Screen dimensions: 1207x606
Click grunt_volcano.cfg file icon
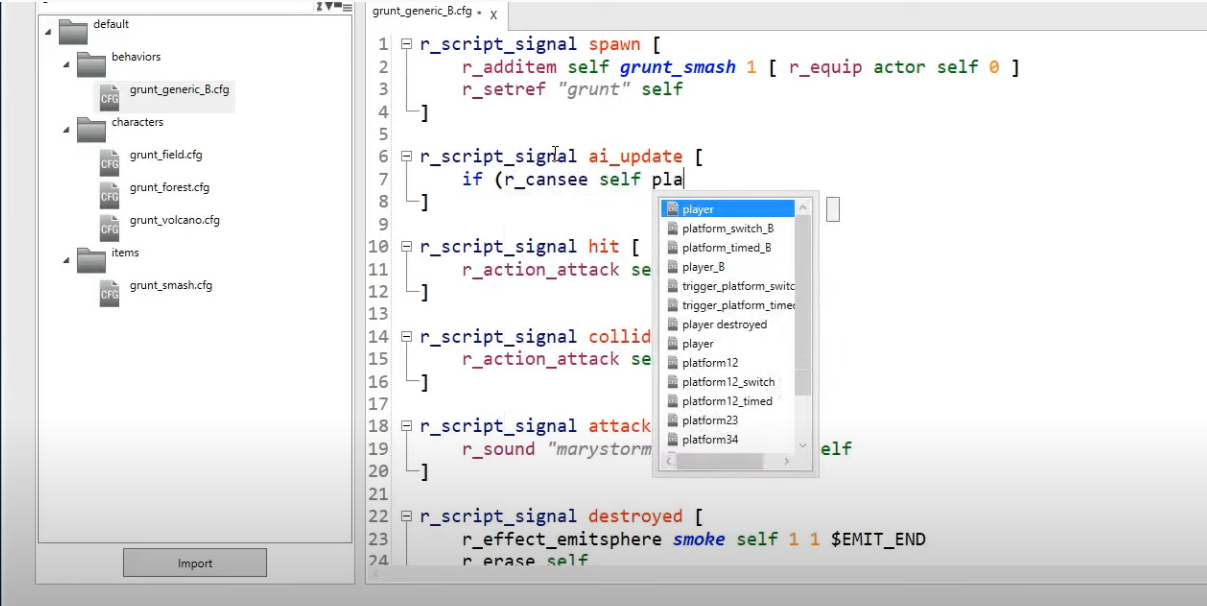(x=109, y=225)
